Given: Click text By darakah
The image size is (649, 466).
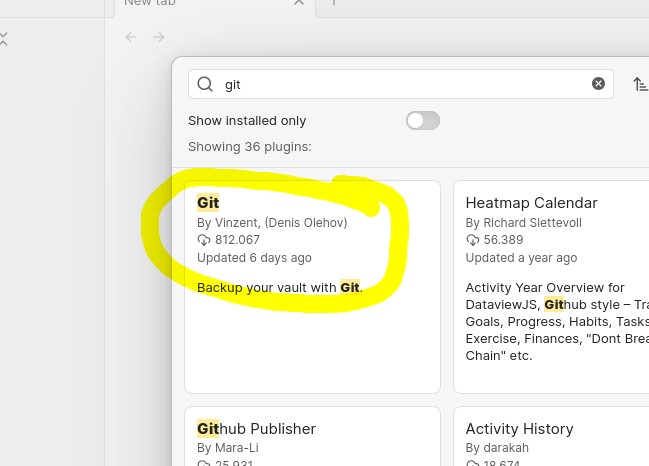Looking at the screenshot, I should coord(497,448).
